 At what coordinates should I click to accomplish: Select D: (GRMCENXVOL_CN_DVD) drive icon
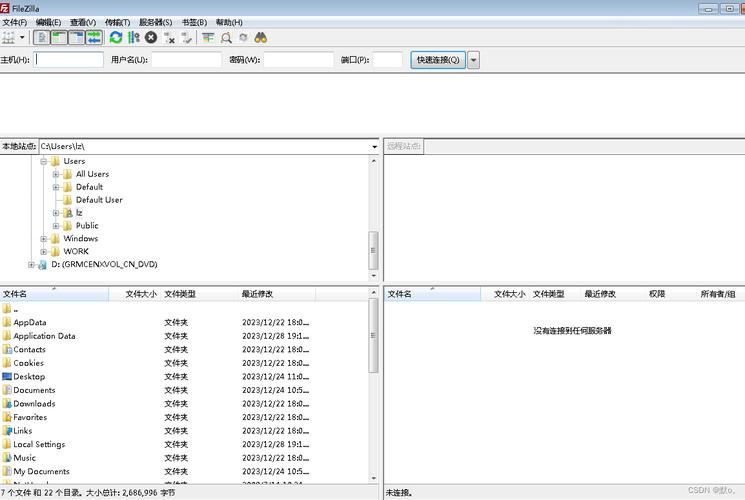42,265
